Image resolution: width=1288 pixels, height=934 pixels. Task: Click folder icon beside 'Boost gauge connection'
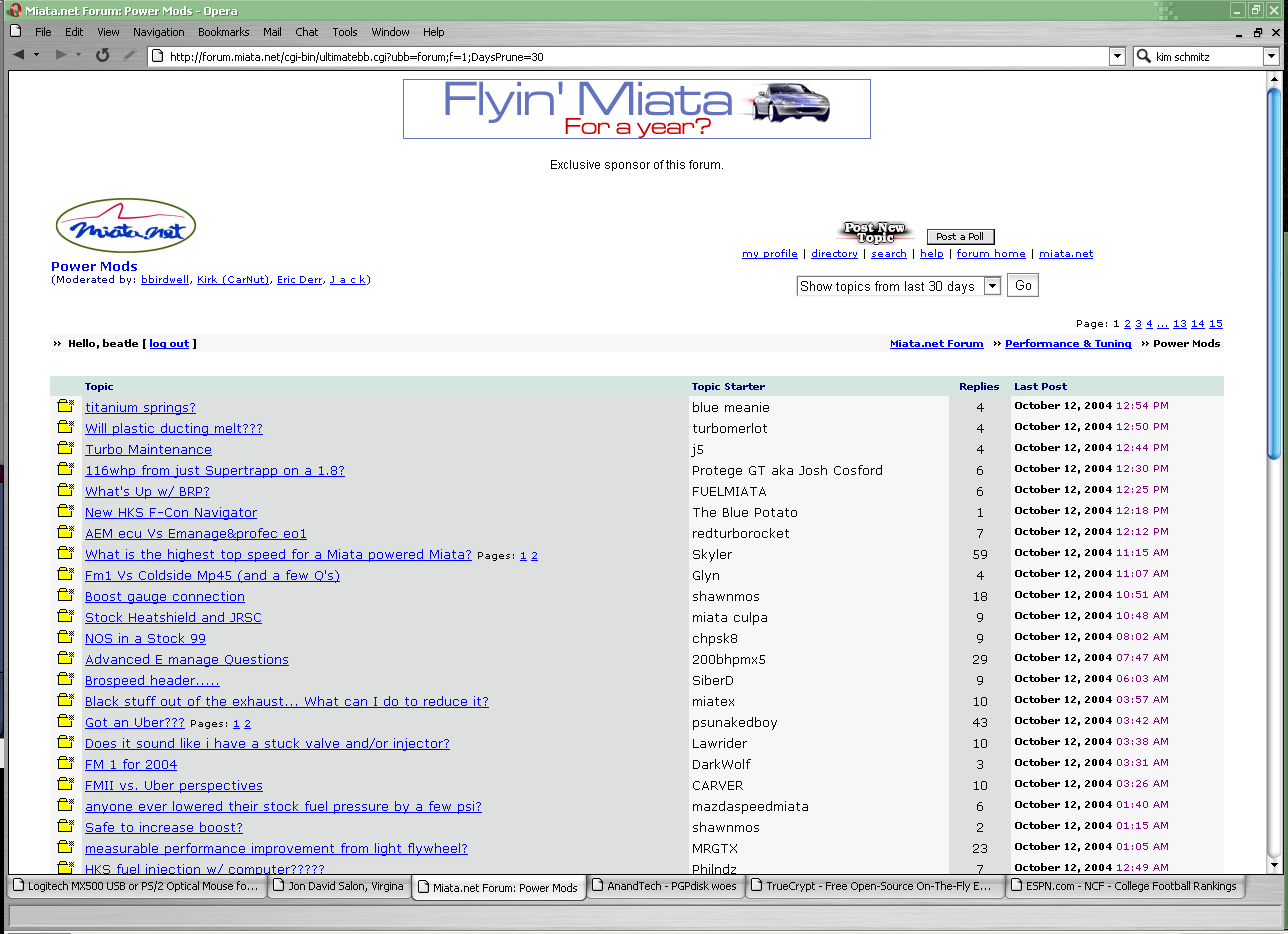[x=66, y=595]
